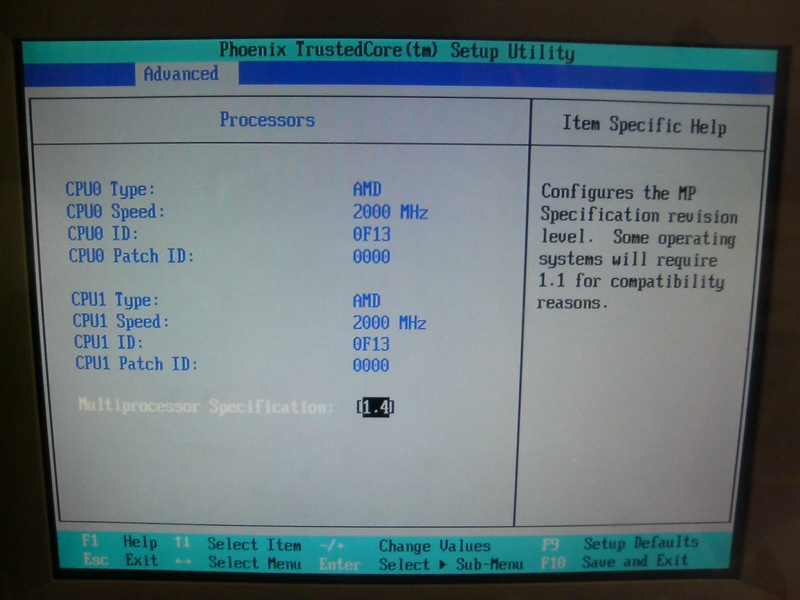Viewport: 800px width, 600px height.
Task: Click the CPU1 Patch ID label
Action: (x=136, y=364)
